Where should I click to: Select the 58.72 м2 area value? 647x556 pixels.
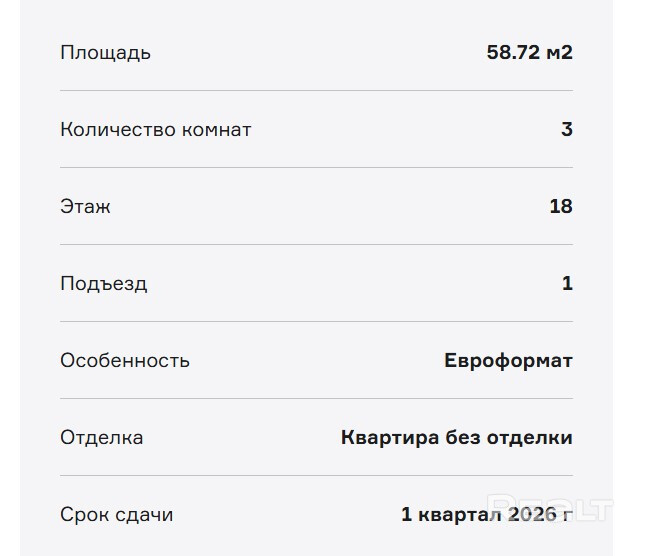[x=529, y=53]
